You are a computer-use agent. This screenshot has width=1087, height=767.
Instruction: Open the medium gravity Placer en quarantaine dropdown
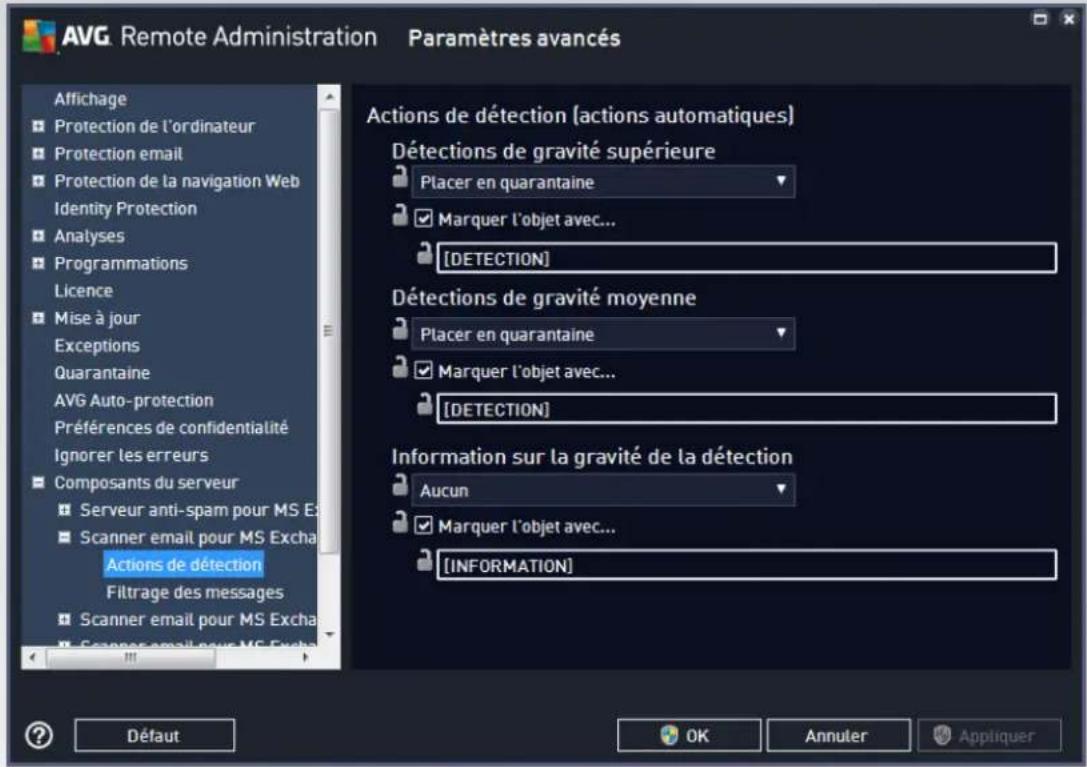[603, 334]
